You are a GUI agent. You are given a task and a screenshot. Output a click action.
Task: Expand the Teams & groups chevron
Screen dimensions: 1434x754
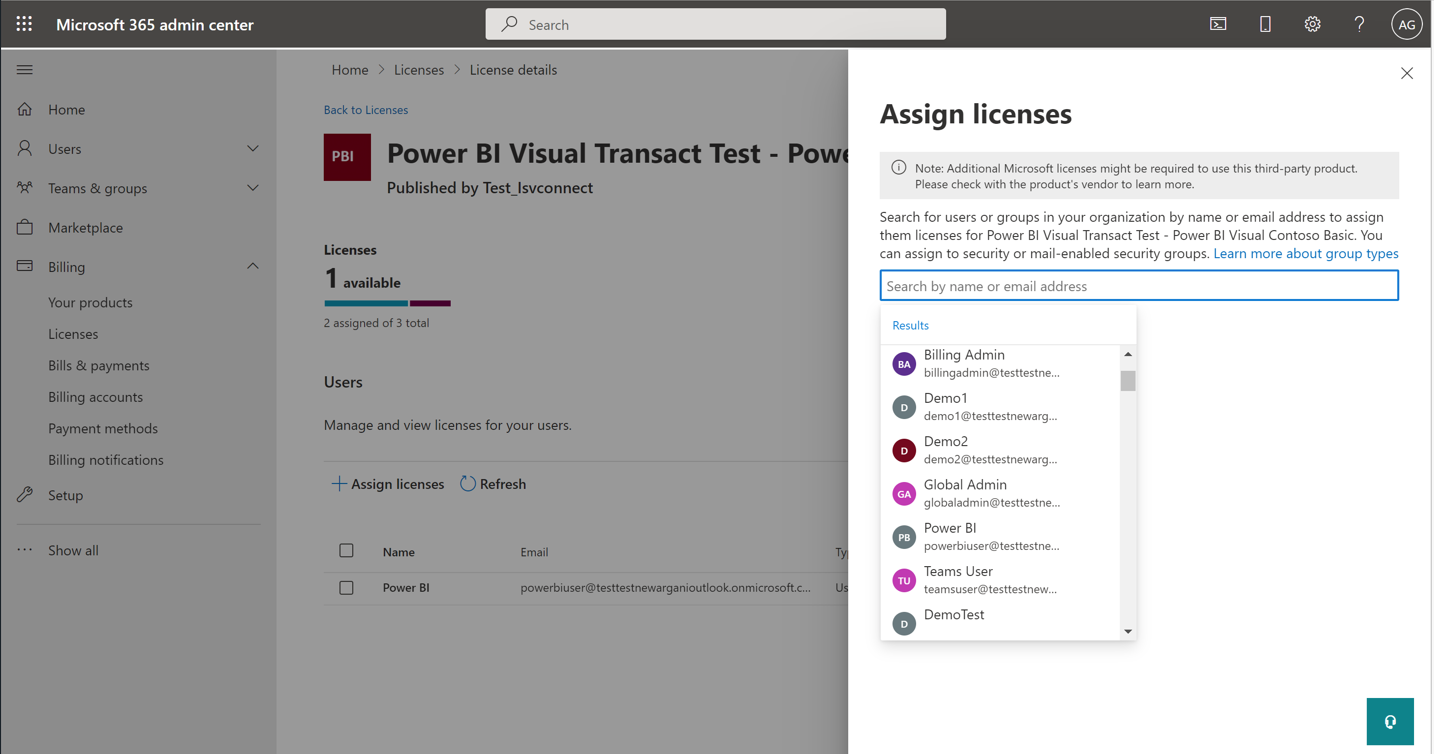(253, 188)
